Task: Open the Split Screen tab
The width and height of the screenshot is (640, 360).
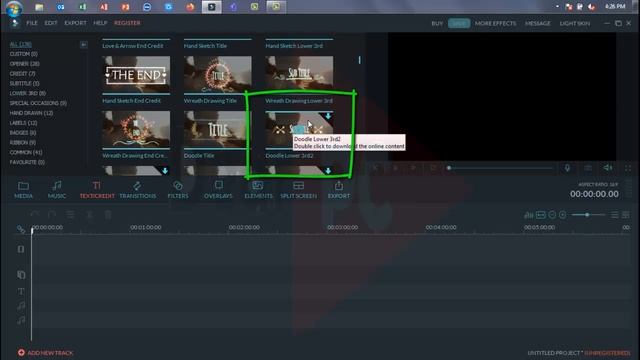Action: tap(298, 190)
